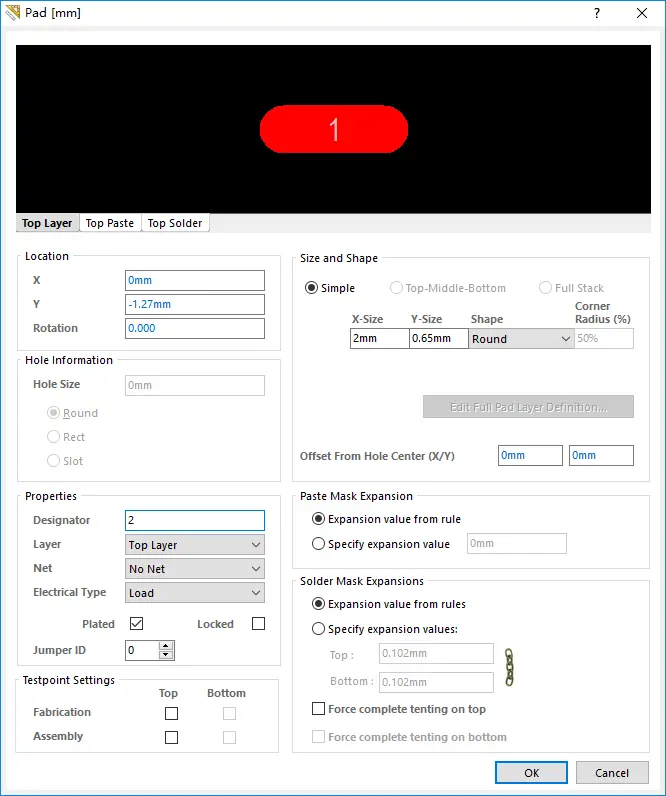Increase the Jumper ID stepper value

(166, 646)
